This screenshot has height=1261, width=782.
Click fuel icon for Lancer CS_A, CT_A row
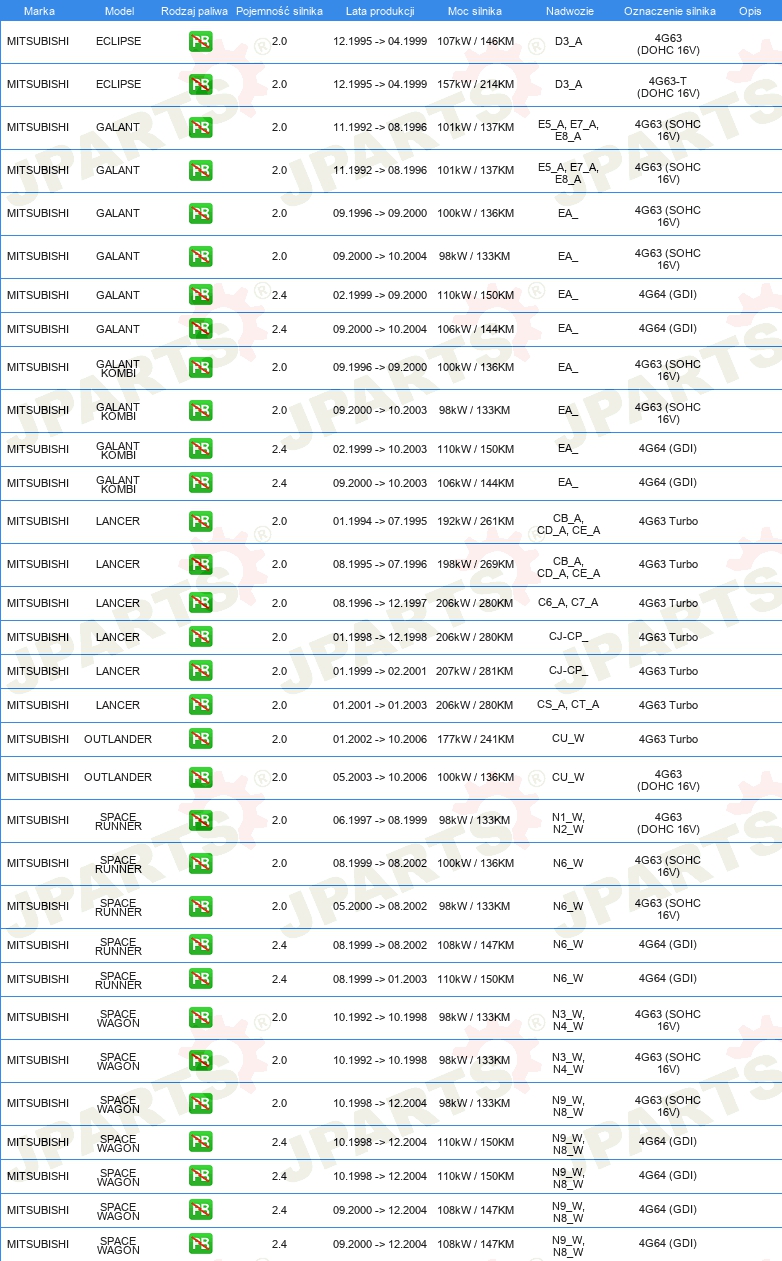pos(200,705)
